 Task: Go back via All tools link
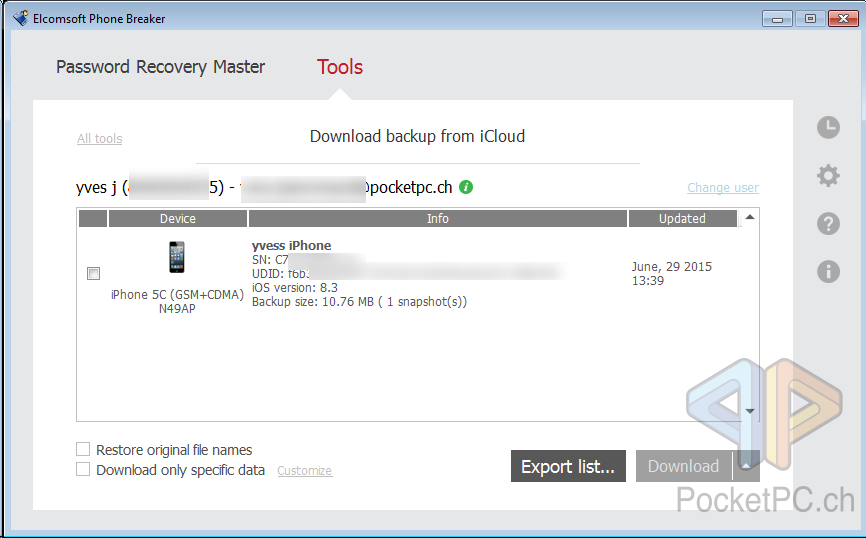coord(99,139)
